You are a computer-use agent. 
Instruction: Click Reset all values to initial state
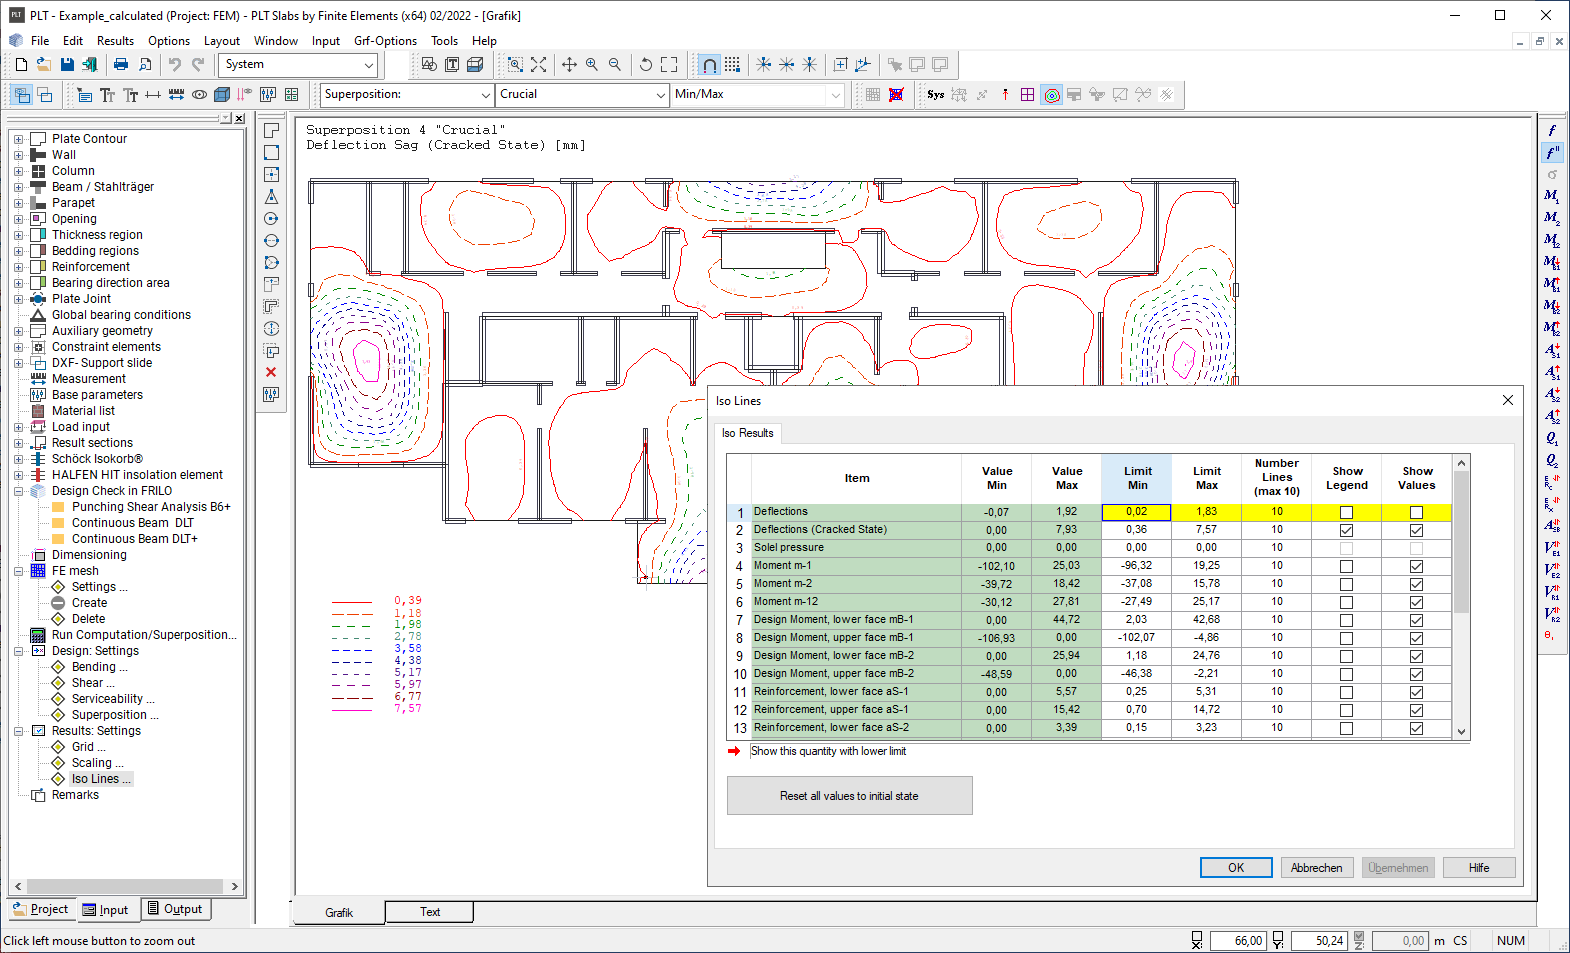[x=849, y=796]
